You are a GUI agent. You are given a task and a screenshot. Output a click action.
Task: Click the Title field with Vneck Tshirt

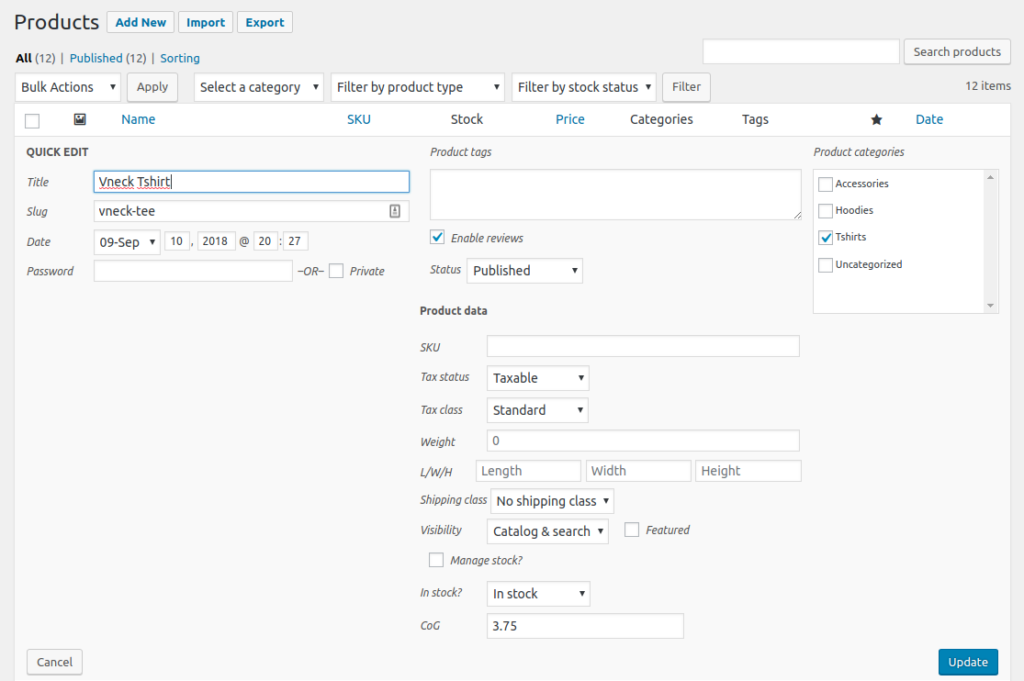point(251,182)
